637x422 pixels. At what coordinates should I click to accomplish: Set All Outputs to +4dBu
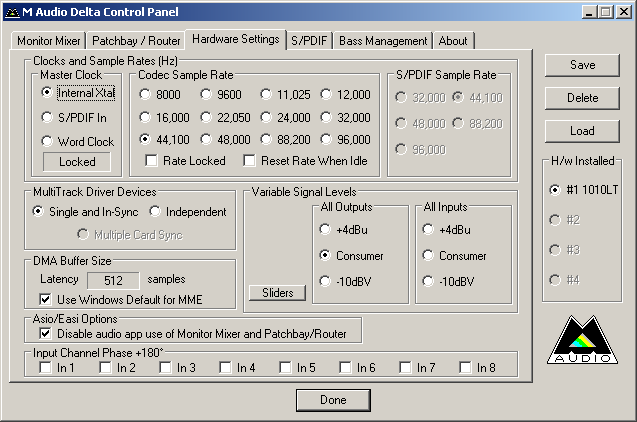point(326,229)
